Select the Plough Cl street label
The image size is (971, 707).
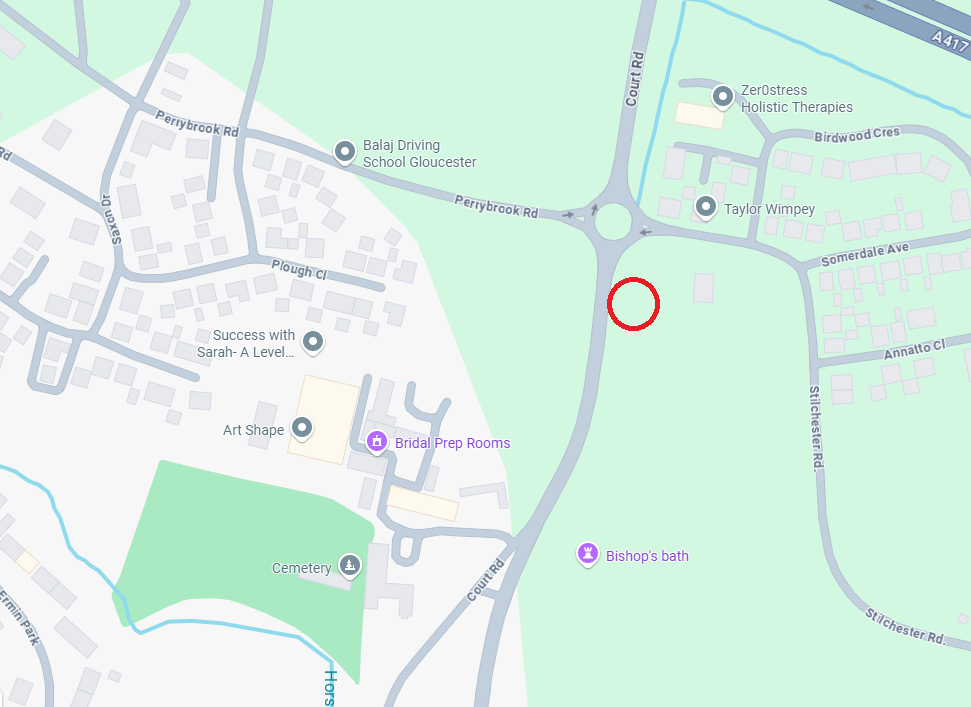tap(299, 270)
